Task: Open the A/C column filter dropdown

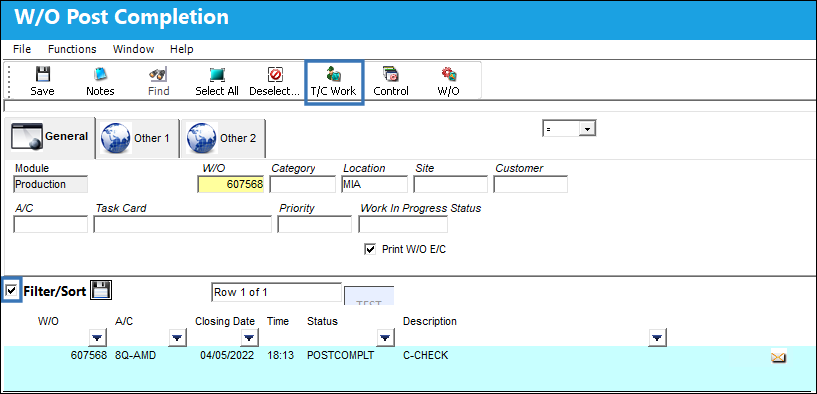Action: pyautogui.click(x=178, y=338)
